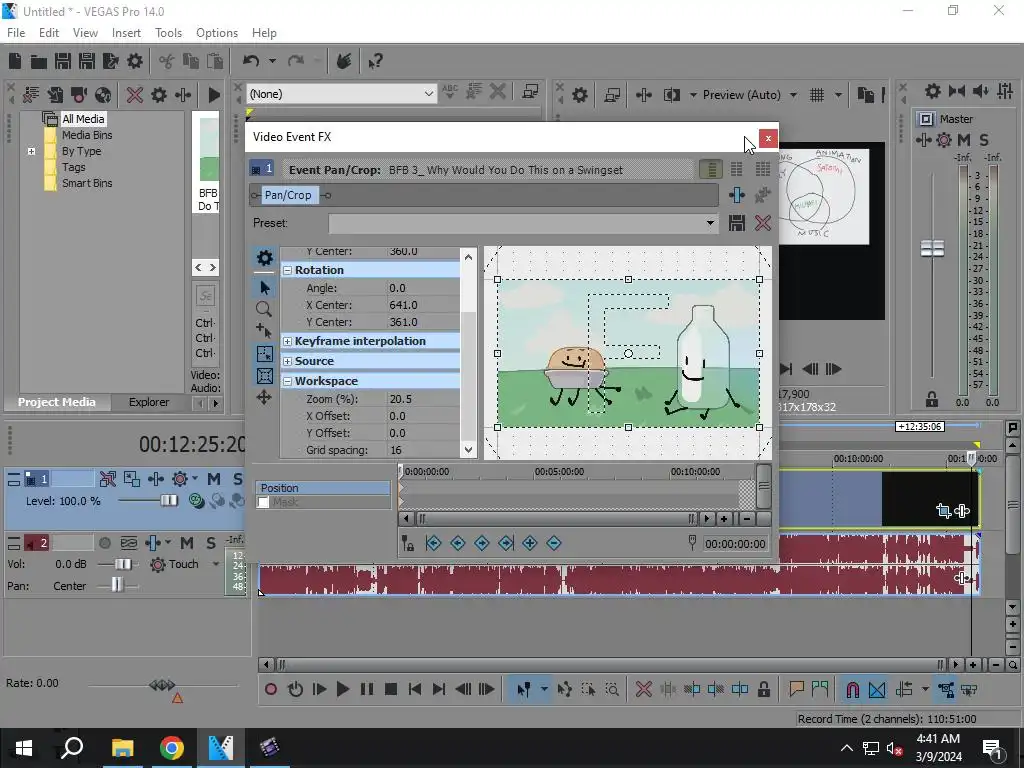Toggle the Mask checkbox in keyframe panel
Viewport: 1024px width, 768px height.
pyautogui.click(x=263, y=502)
